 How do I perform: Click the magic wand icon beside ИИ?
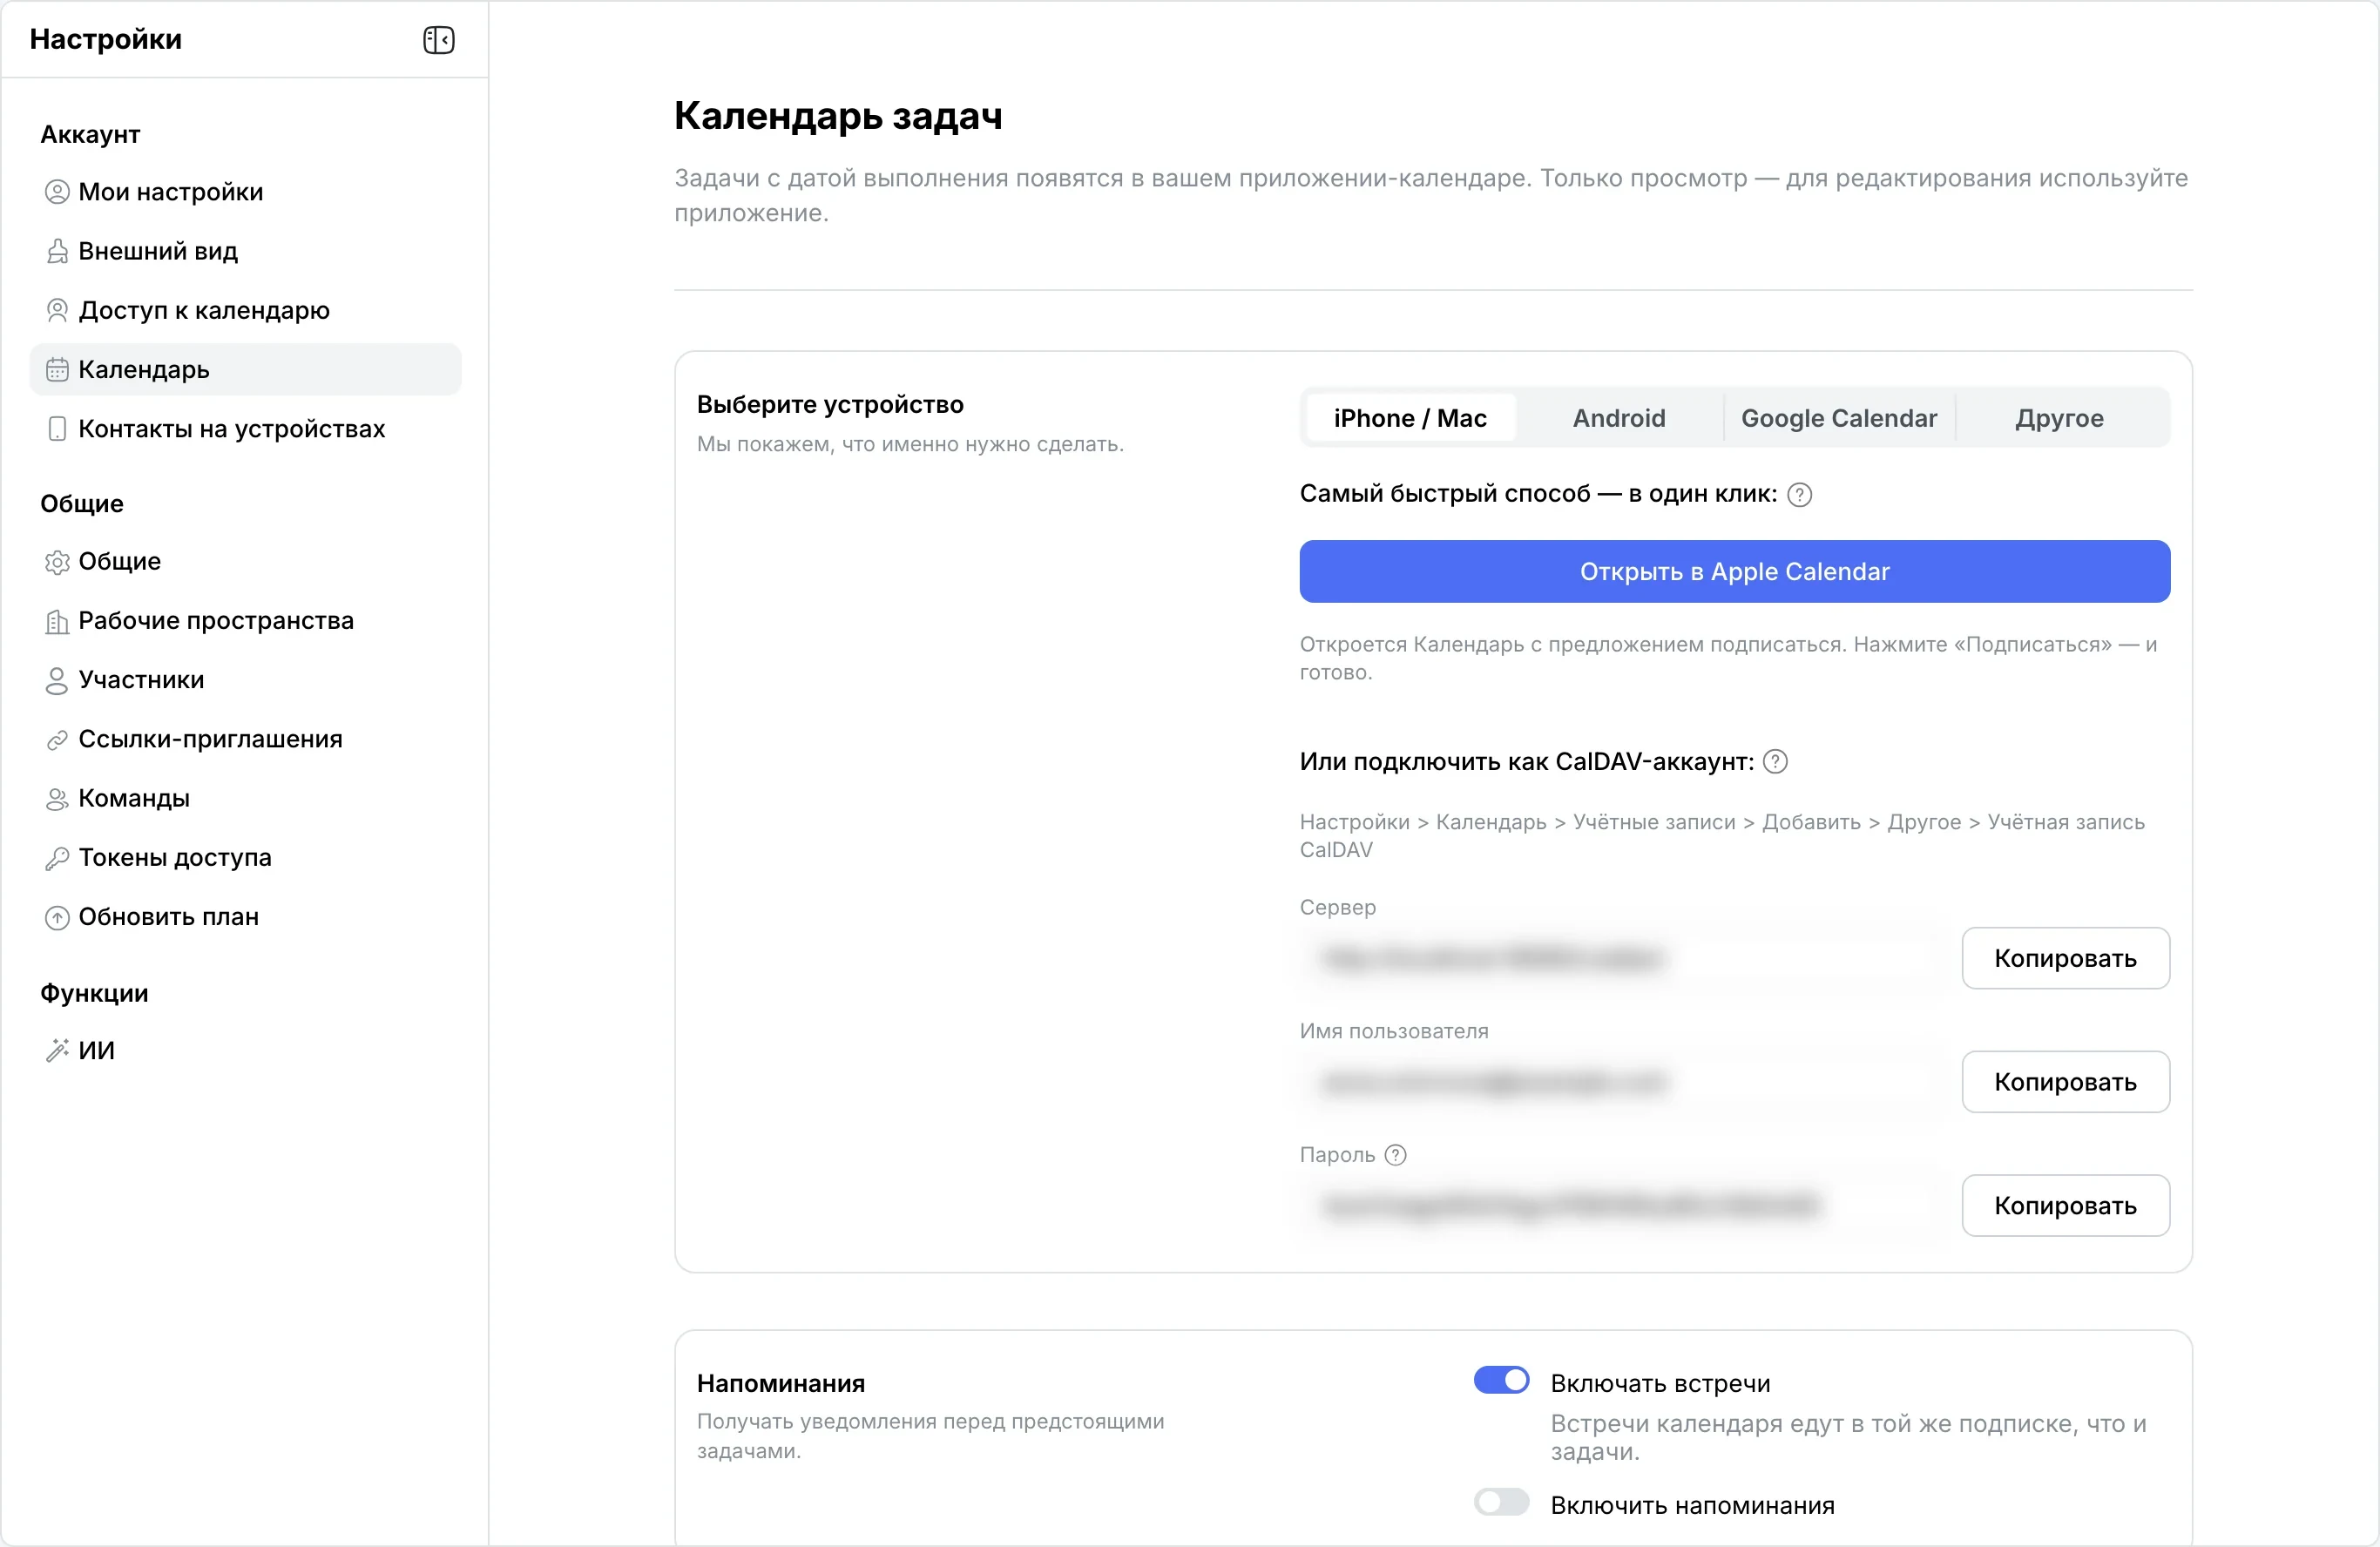click(57, 1050)
